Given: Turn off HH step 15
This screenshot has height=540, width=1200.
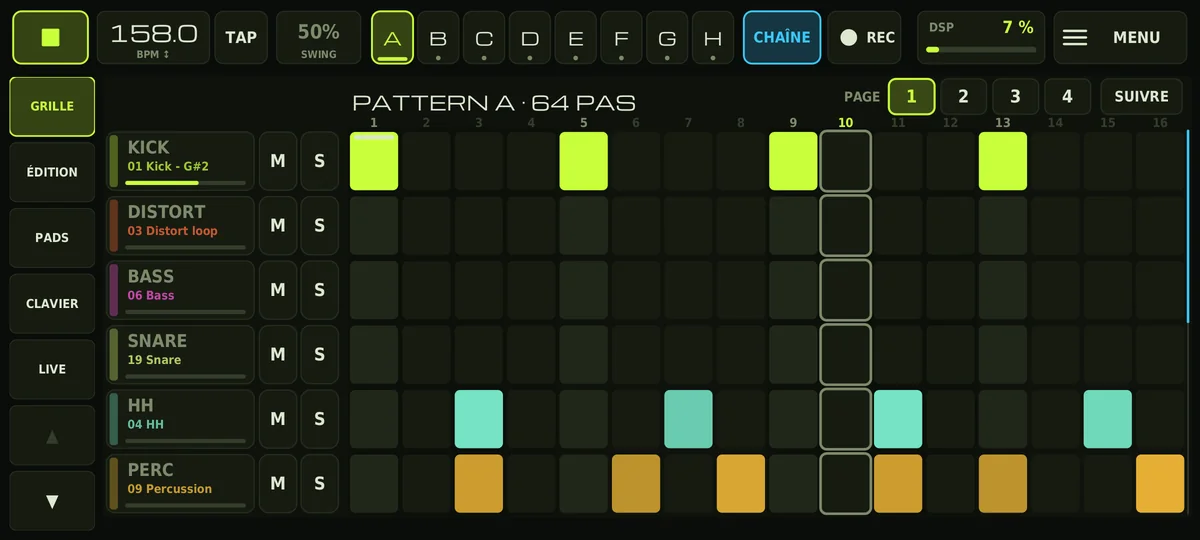Looking at the screenshot, I should click(x=1108, y=419).
